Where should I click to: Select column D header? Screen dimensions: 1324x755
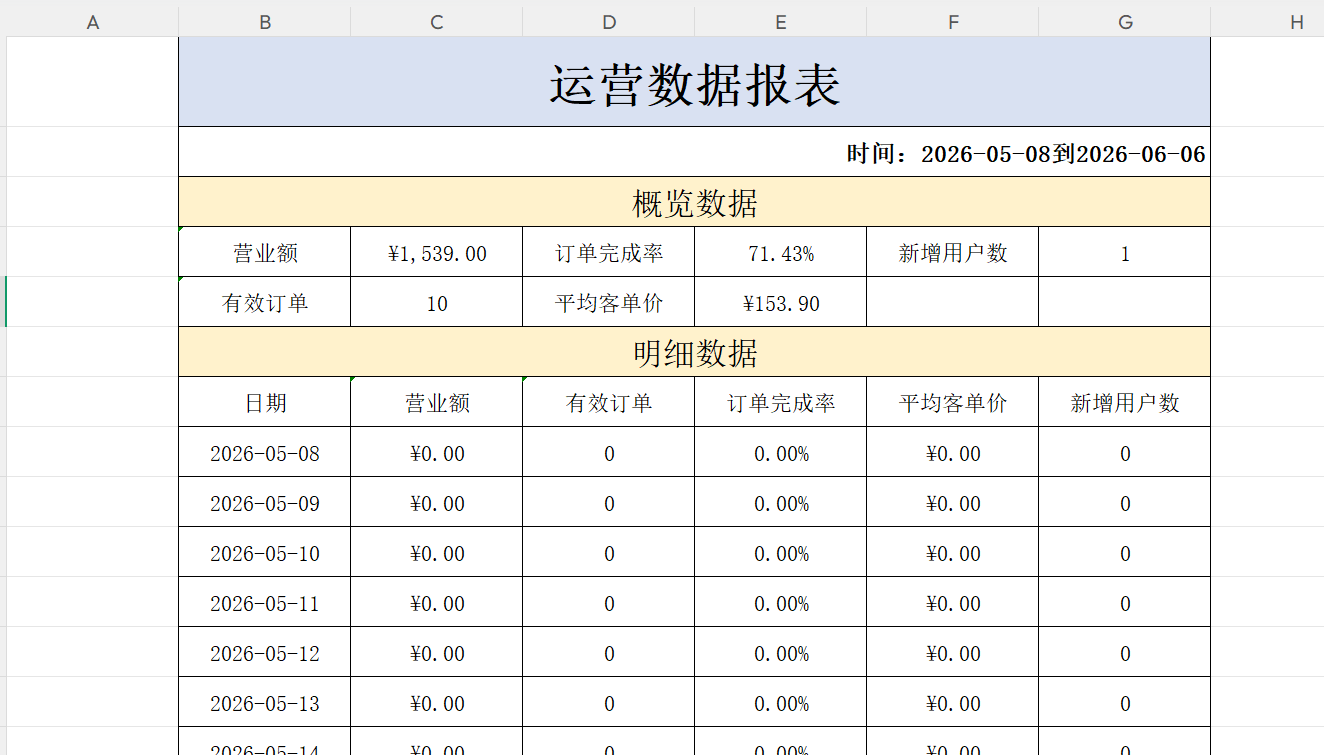coord(609,22)
